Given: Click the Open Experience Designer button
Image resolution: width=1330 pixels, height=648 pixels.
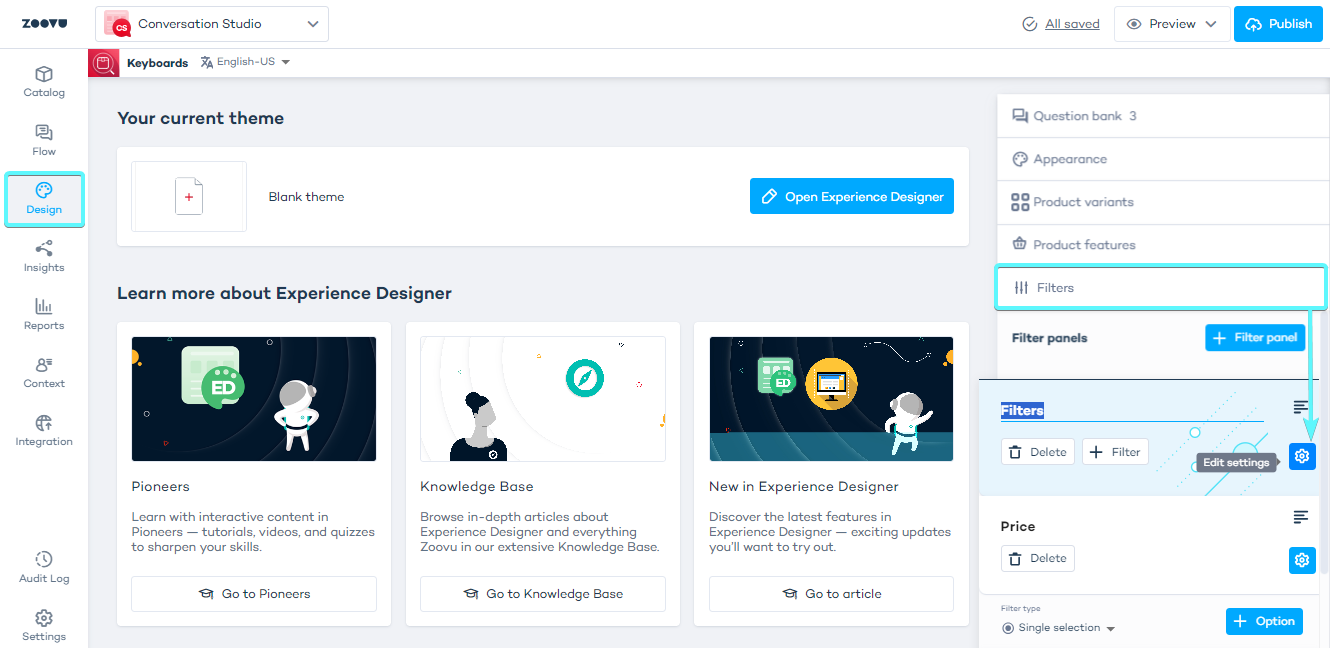Looking at the screenshot, I should pyautogui.click(x=851, y=197).
